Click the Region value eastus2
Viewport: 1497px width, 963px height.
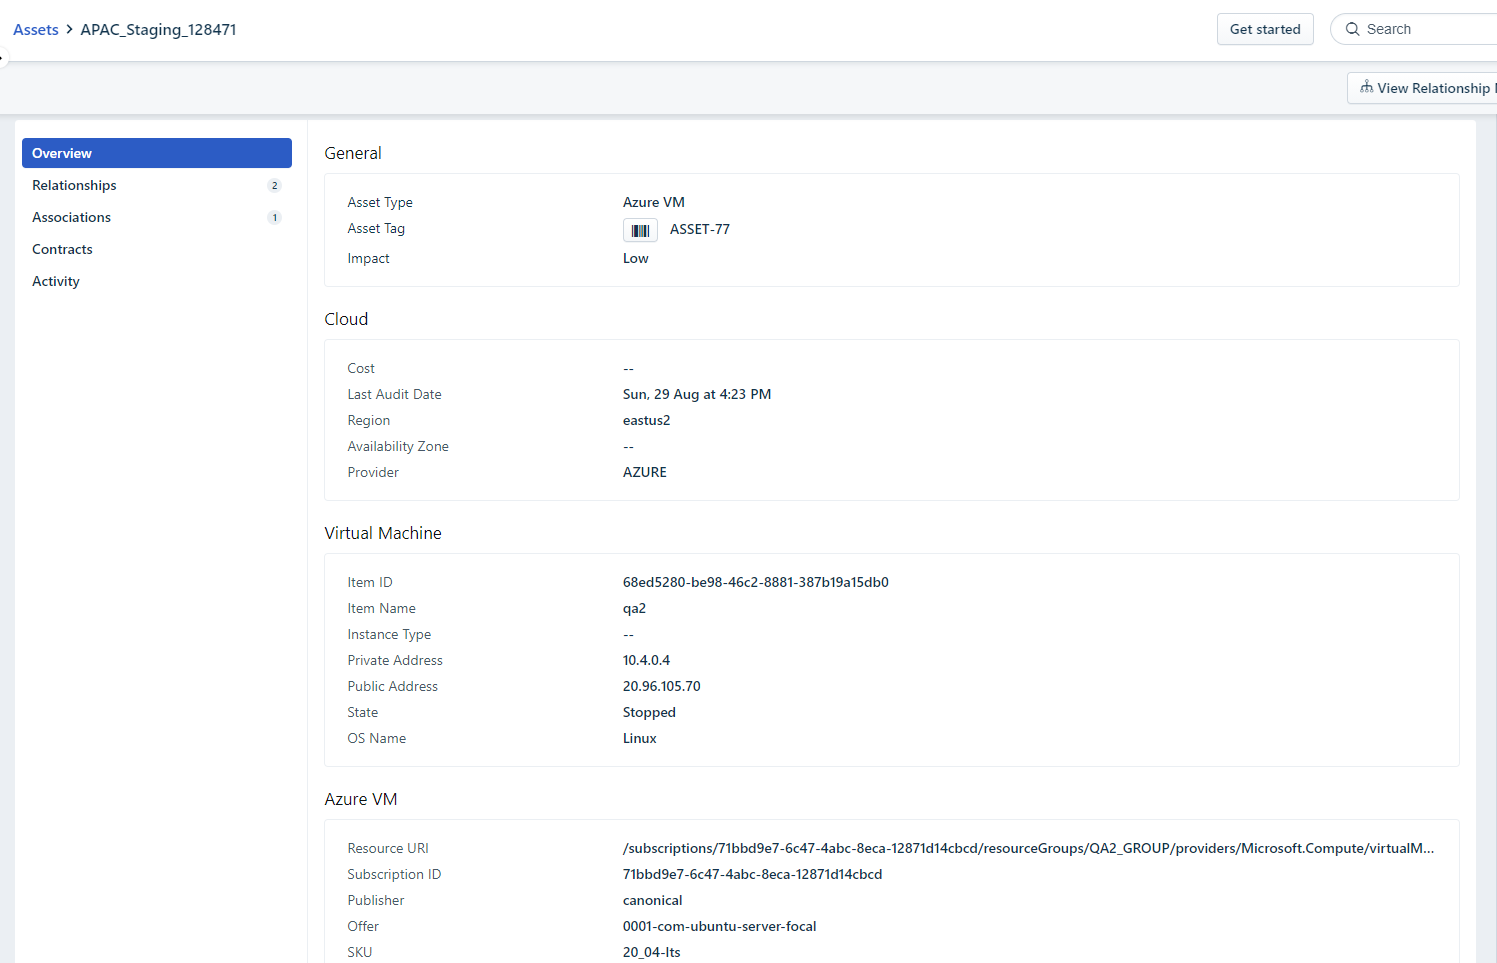tap(647, 420)
